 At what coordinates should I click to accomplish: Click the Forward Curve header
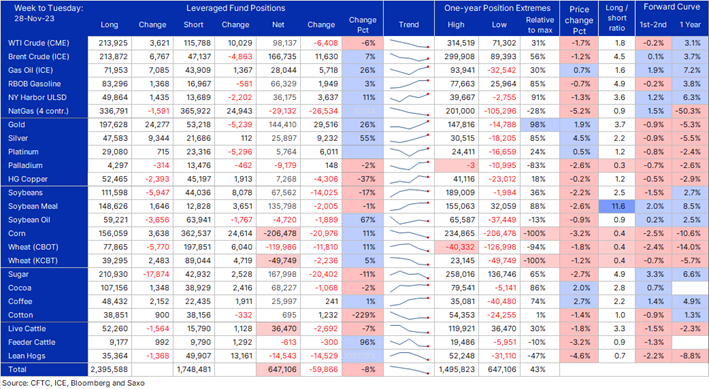pyautogui.click(x=671, y=7)
